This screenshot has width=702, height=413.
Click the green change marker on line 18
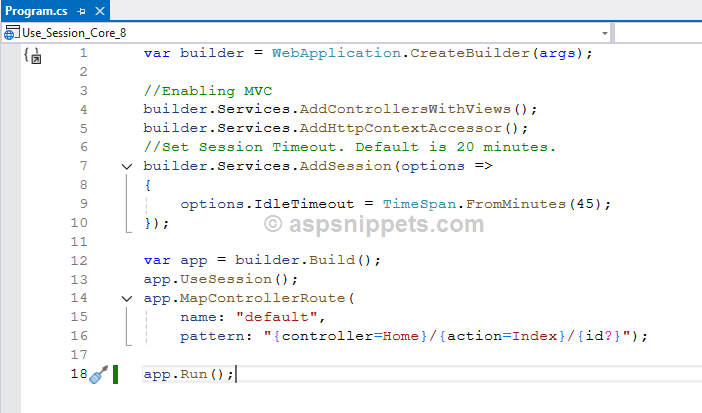point(116,374)
